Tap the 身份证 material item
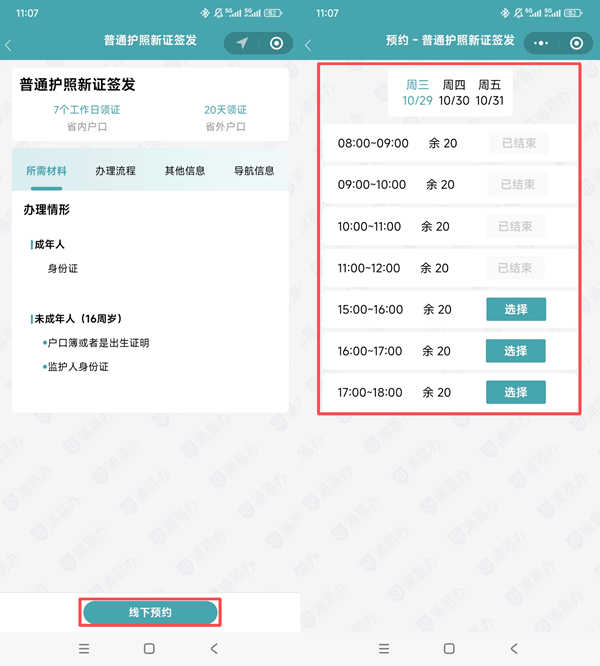Screen dimensions: 600x666 click(63, 268)
